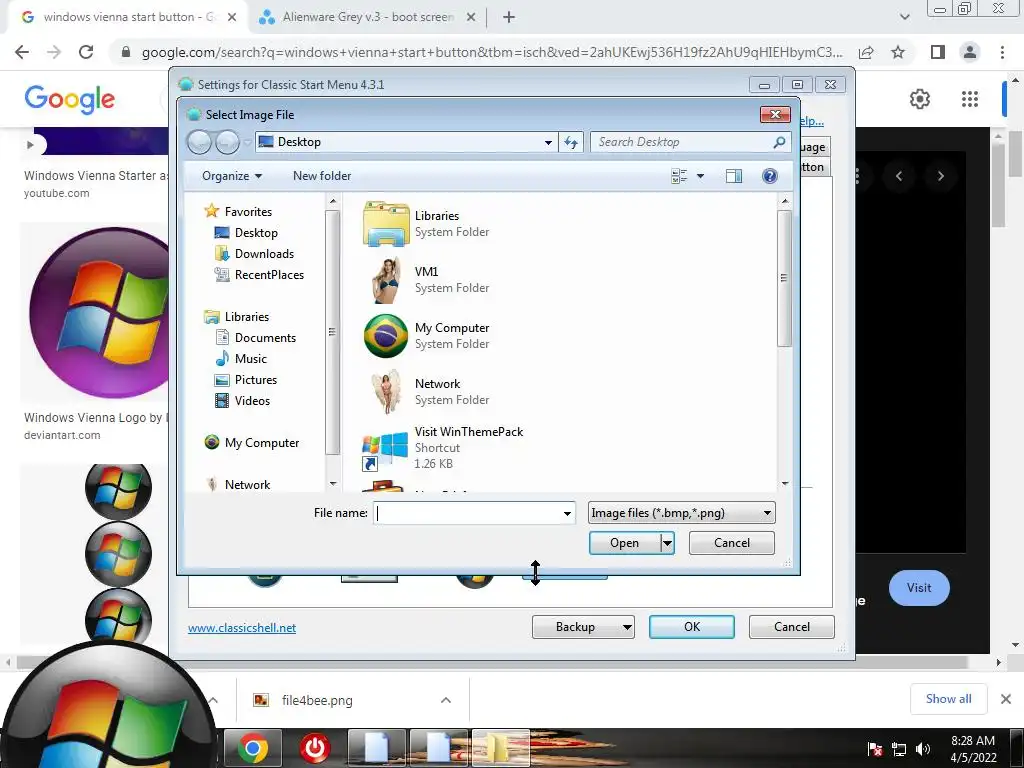Image resolution: width=1024 pixels, height=768 pixels.
Task: Expand the Backup dropdown button
Action: [x=627, y=627]
